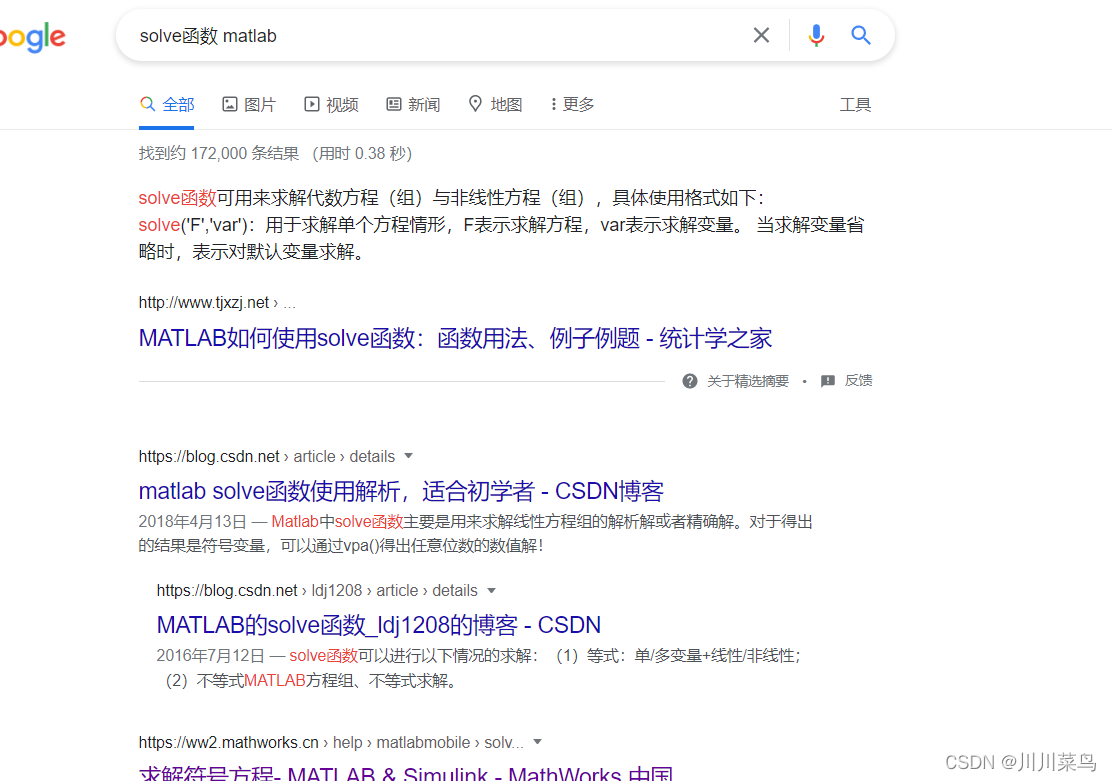This screenshot has height=781, width=1112.
Task: Open the 更多 (More) search categories menu
Action: point(569,103)
